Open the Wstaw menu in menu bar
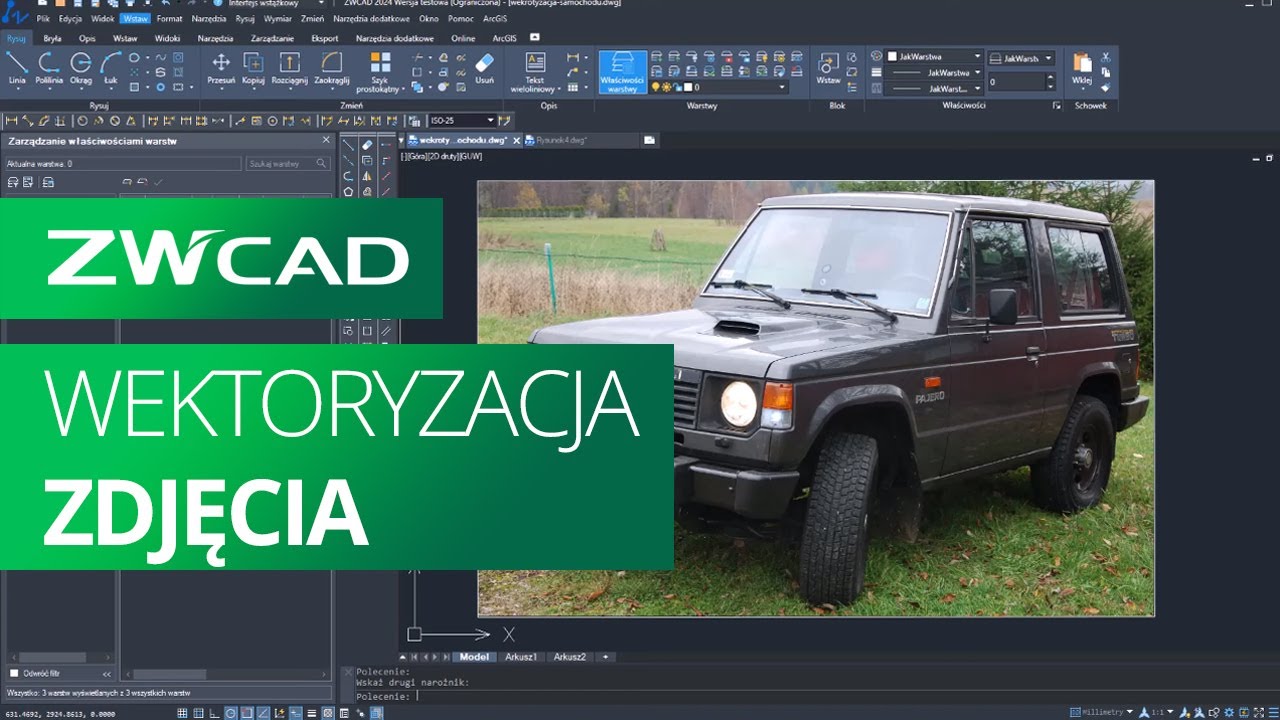This screenshot has width=1280, height=720. coord(135,18)
